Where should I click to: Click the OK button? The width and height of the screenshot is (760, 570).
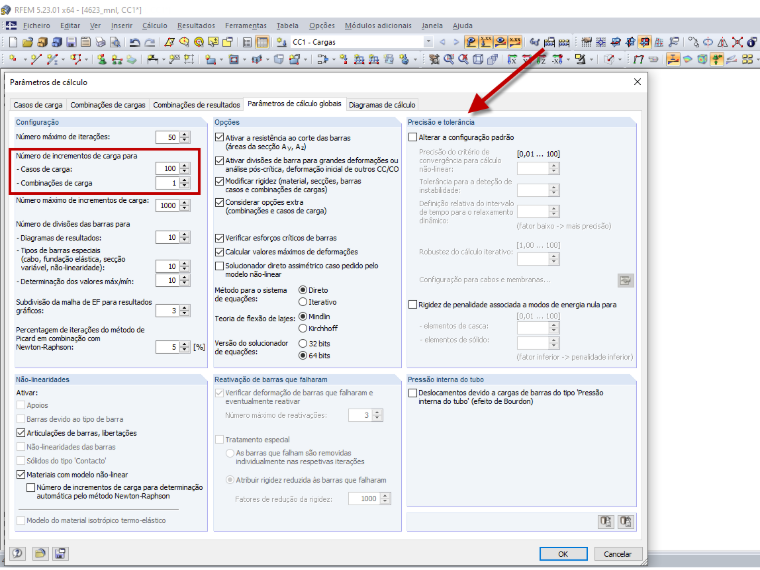coord(563,554)
